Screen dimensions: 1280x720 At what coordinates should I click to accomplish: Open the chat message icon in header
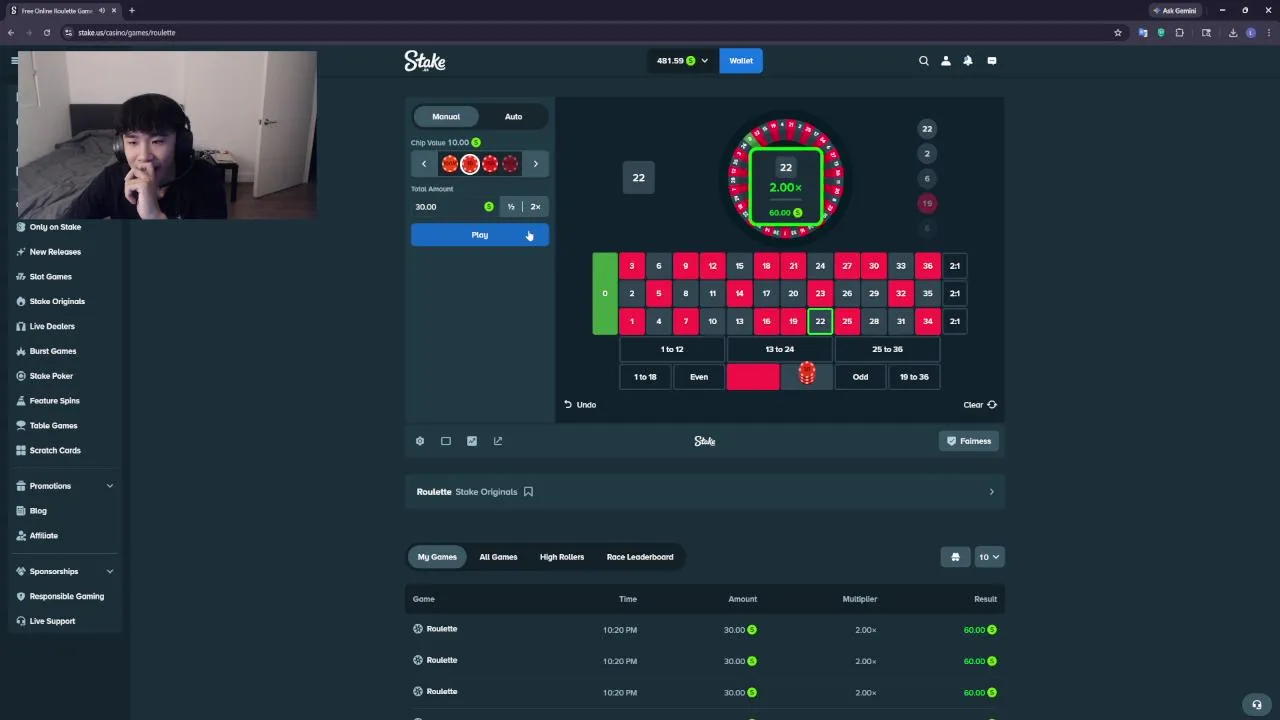tap(992, 61)
